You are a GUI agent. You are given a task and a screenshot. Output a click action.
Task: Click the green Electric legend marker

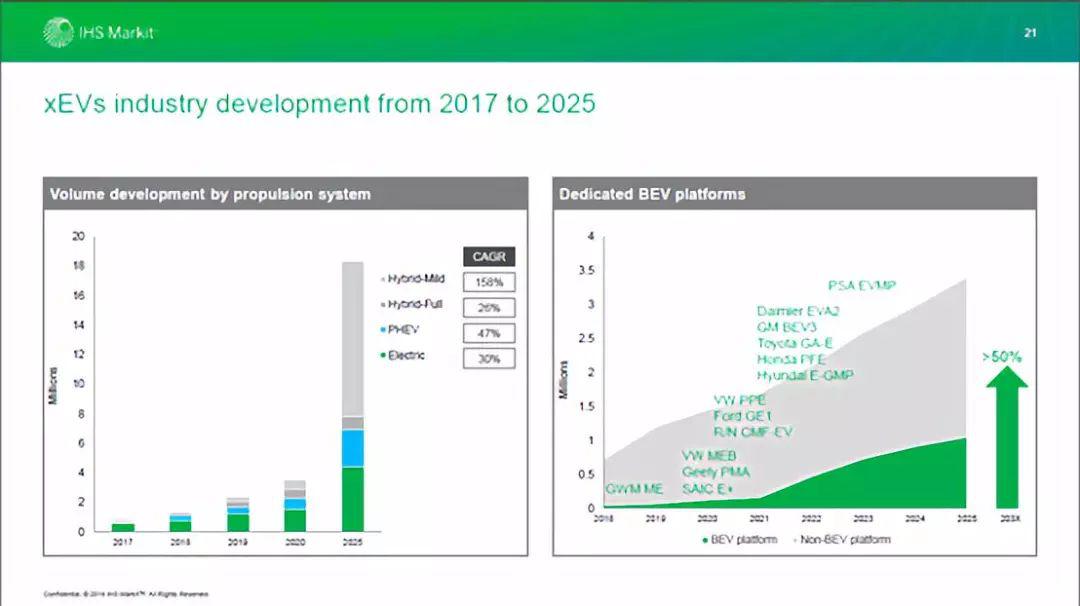click(383, 356)
